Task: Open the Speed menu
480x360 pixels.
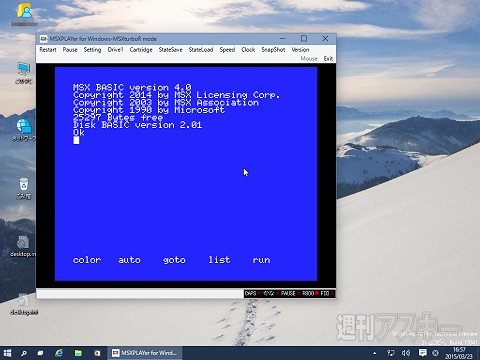Action: pyautogui.click(x=227, y=50)
